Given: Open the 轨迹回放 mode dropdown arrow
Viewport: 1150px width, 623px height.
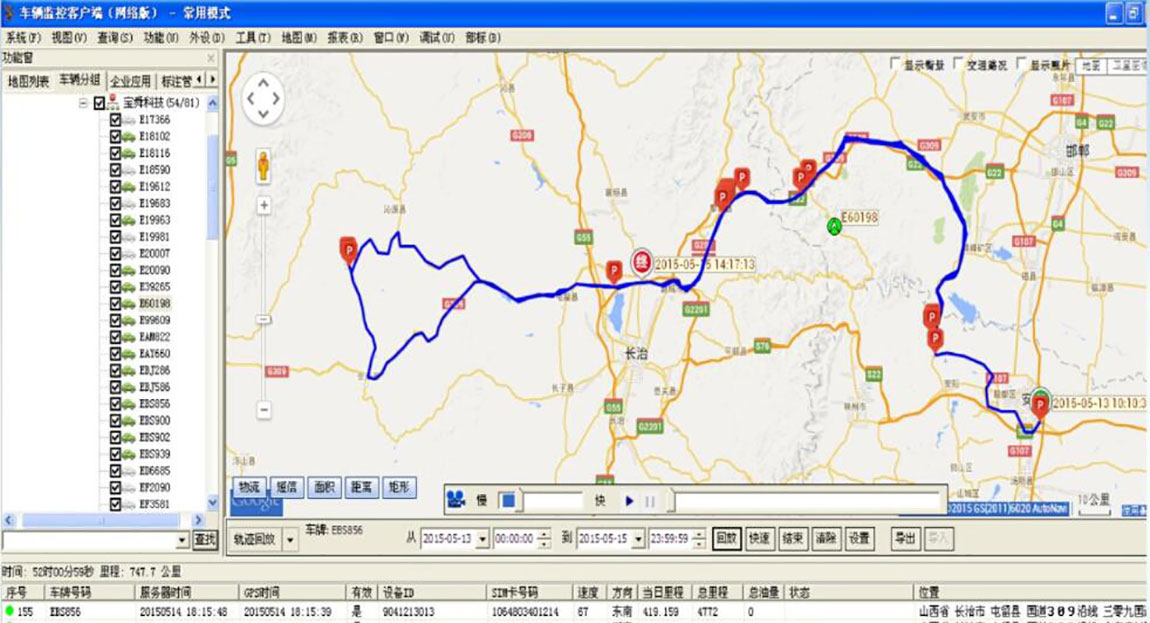Looking at the screenshot, I should click(290, 539).
